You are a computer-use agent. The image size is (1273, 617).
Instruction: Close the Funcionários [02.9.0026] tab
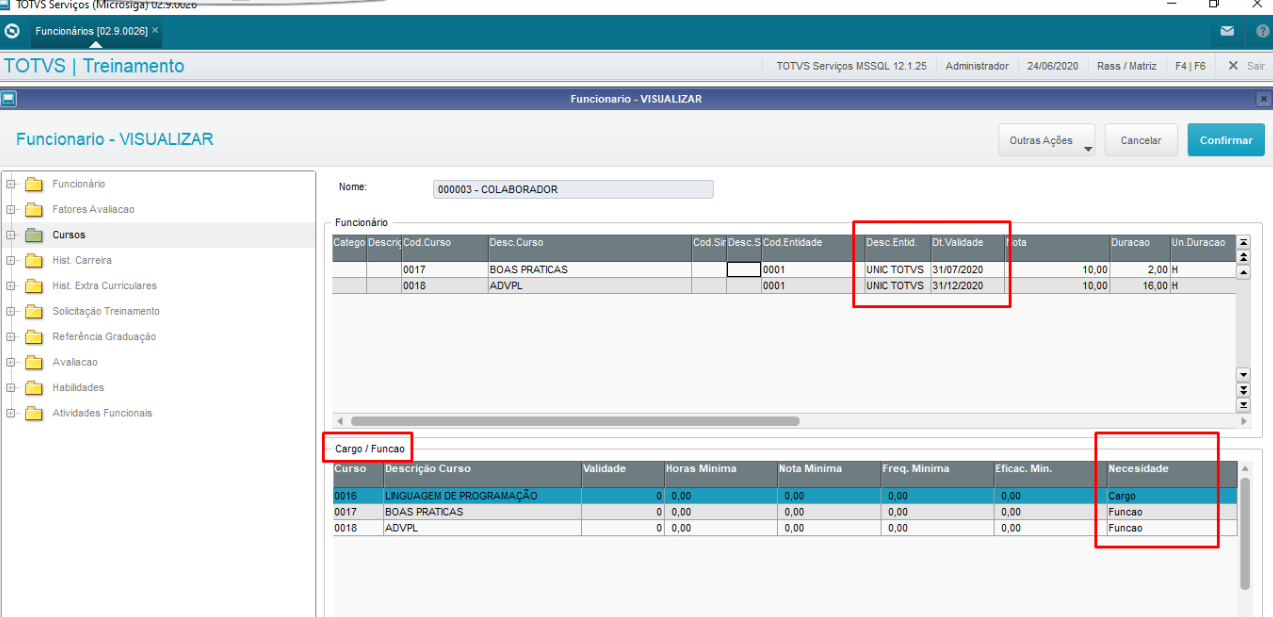[x=155, y=31]
